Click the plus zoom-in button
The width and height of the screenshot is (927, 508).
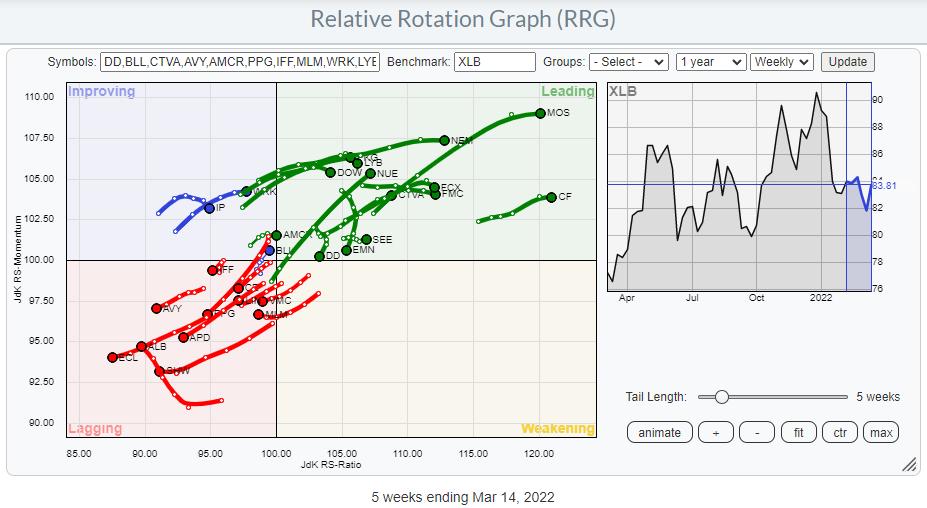715,432
